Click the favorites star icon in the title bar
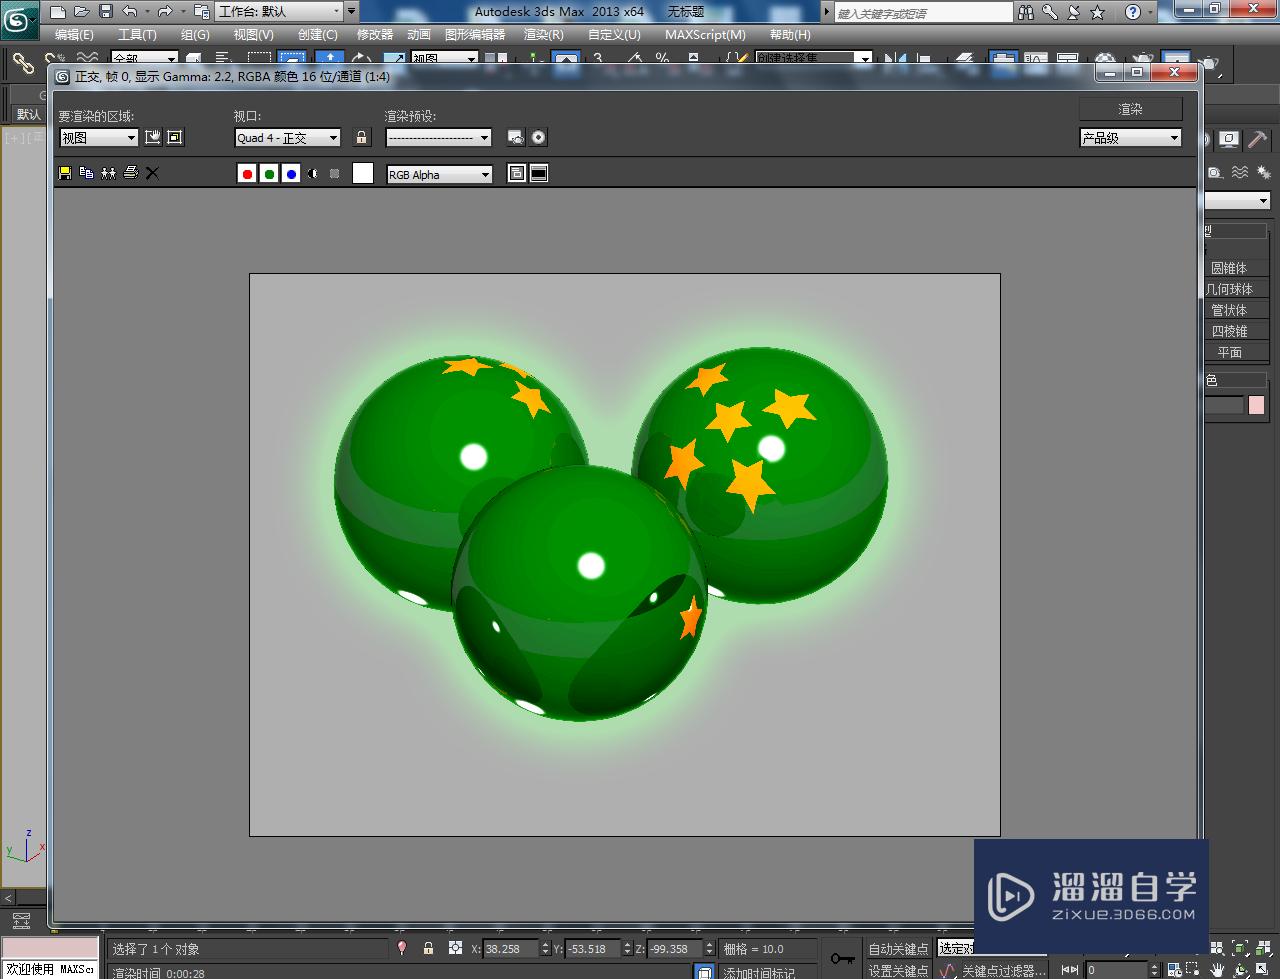The image size is (1280, 979). click(1097, 12)
